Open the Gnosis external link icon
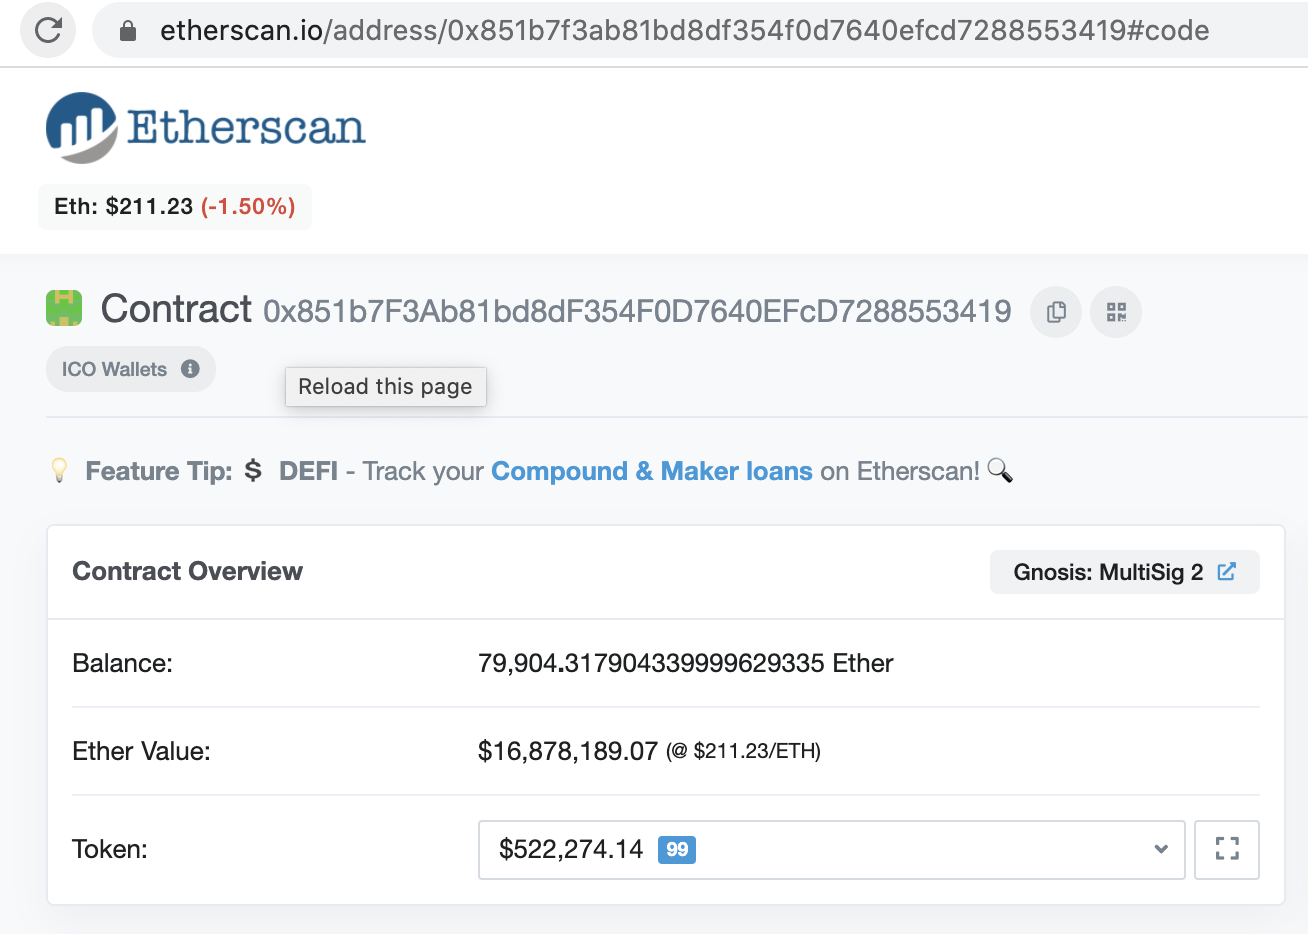 click(x=1227, y=572)
